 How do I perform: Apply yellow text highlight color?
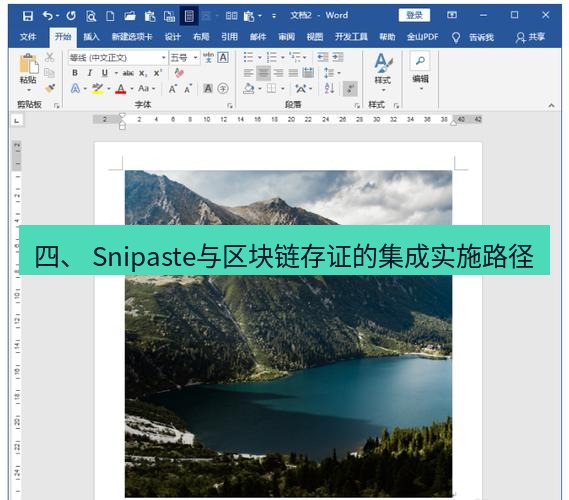pyautogui.click(x=98, y=89)
